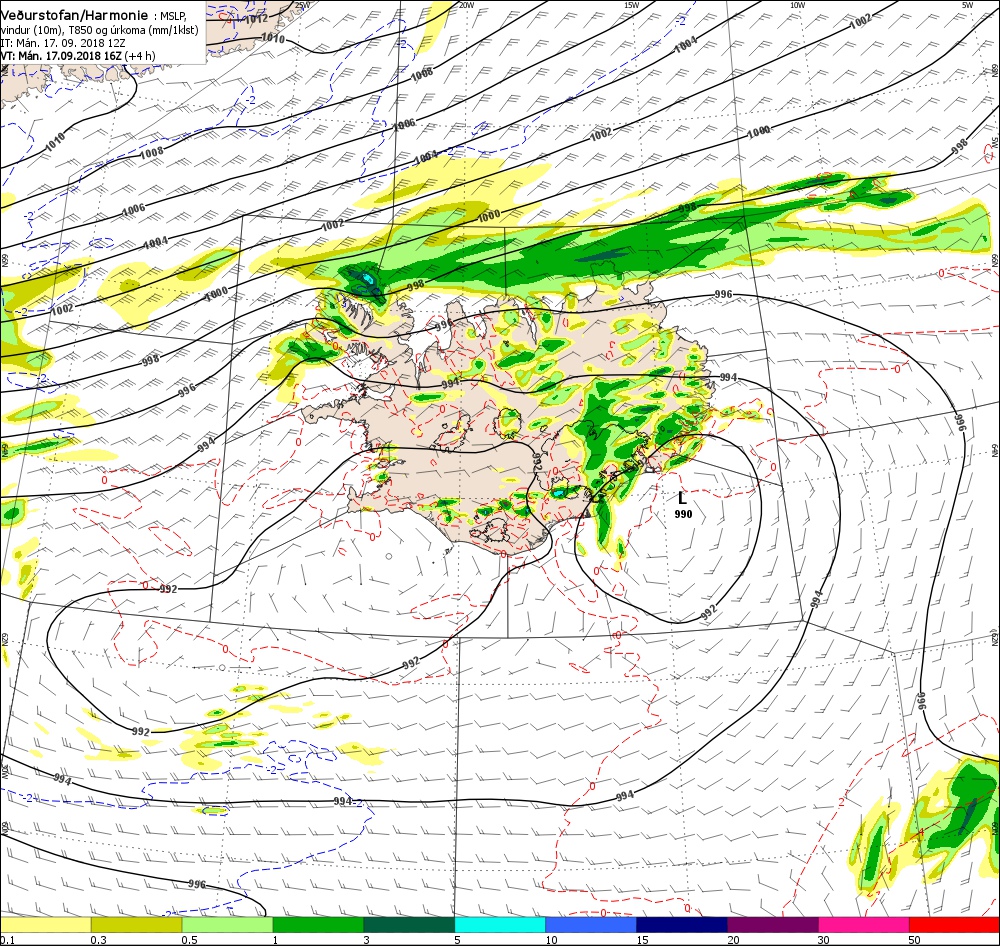
Task: Click the magenta 30 mm legend swatch
Action: [864, 925]
